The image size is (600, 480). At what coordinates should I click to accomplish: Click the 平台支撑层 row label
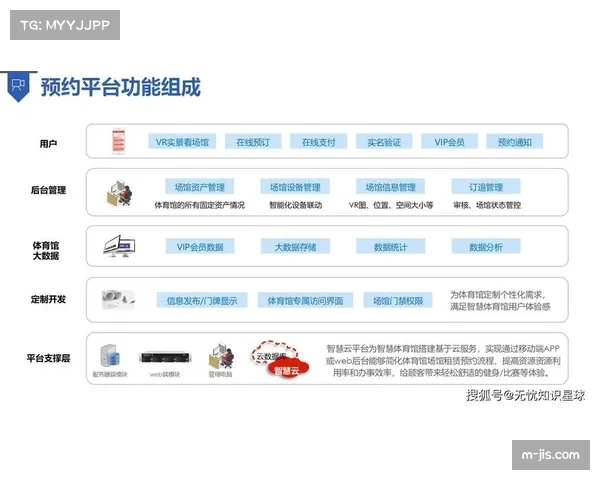click(x=48, y=358)
